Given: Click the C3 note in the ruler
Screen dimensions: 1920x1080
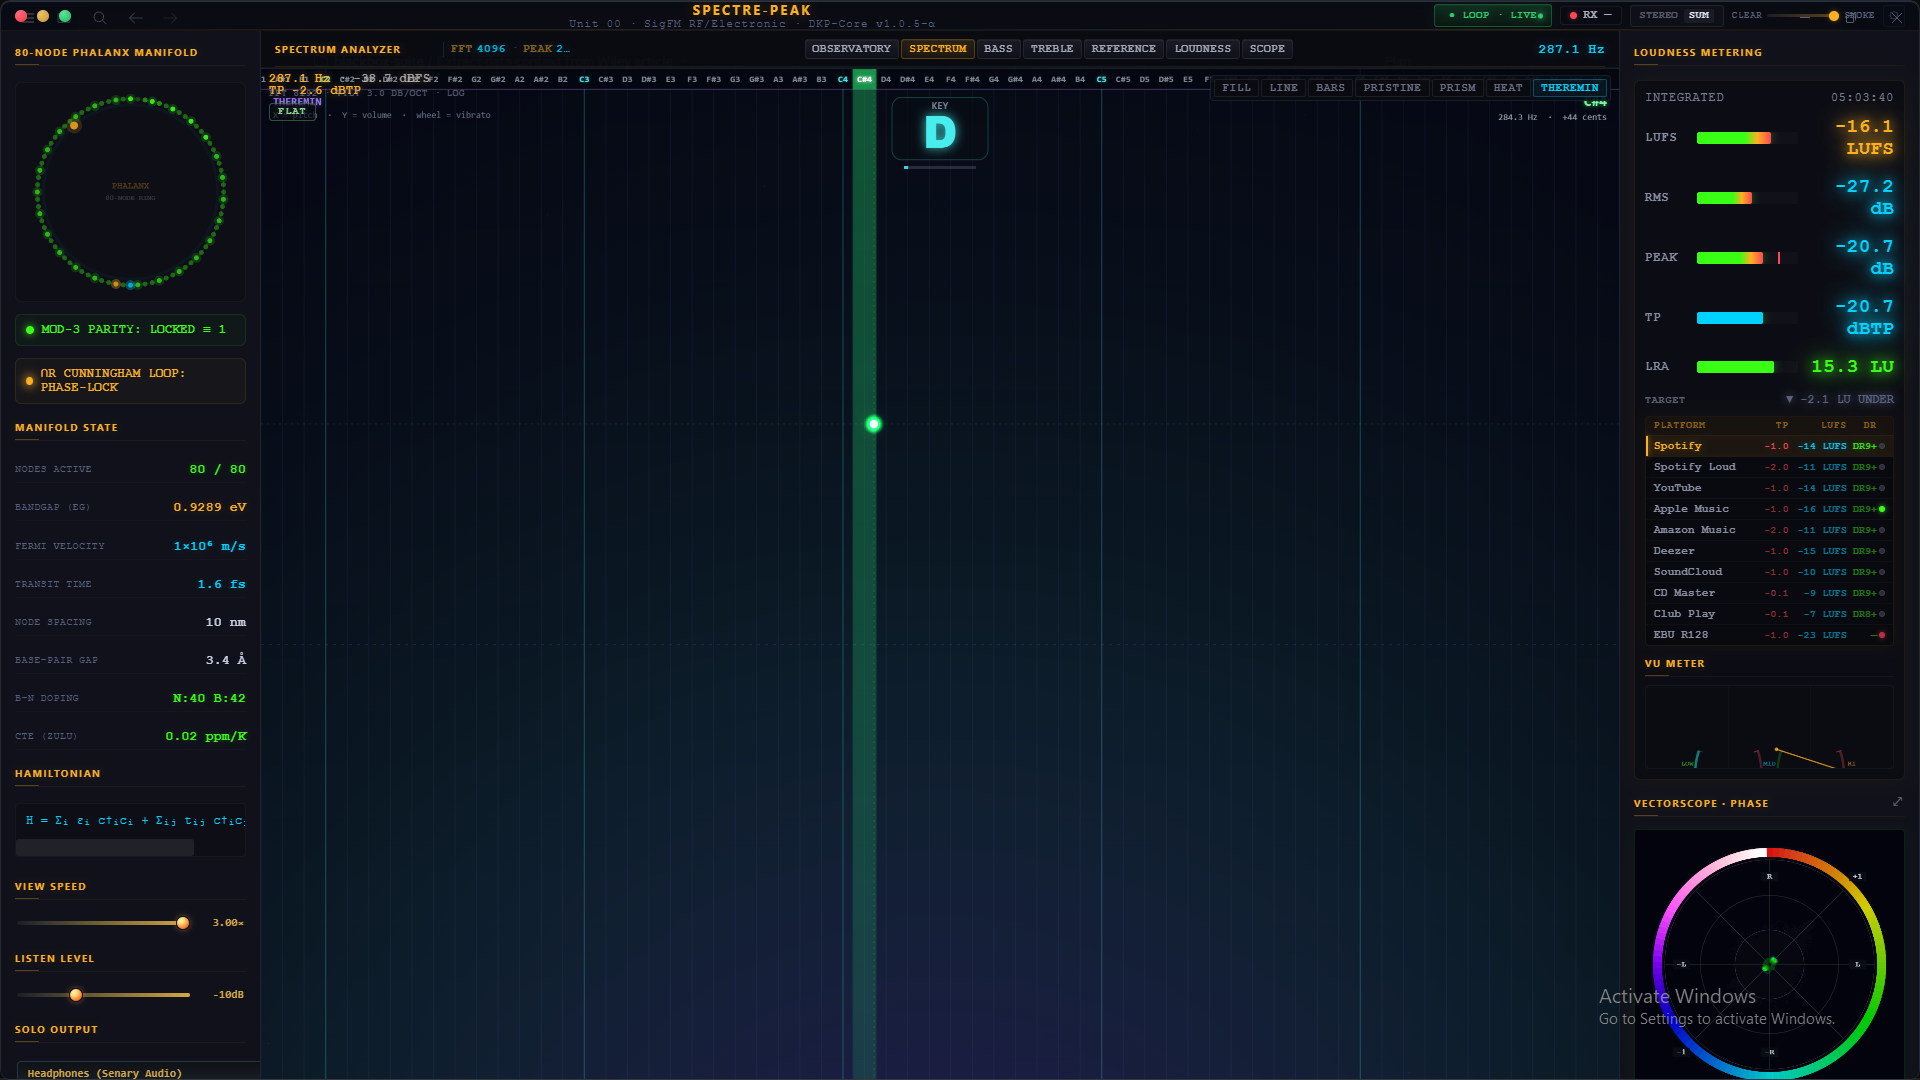Looking at the screenshot, I should [584, 79].
